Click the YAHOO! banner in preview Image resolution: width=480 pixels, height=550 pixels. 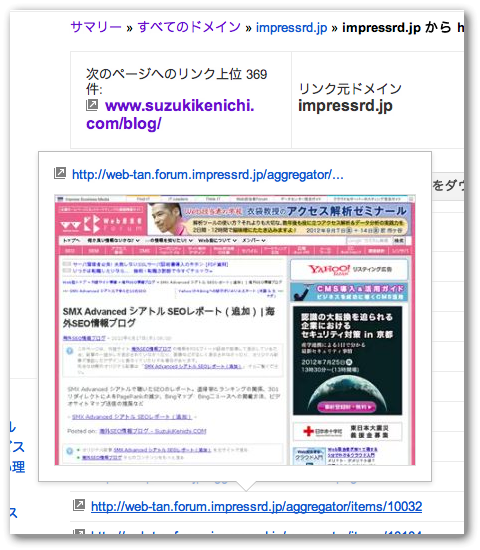(349, 269)
